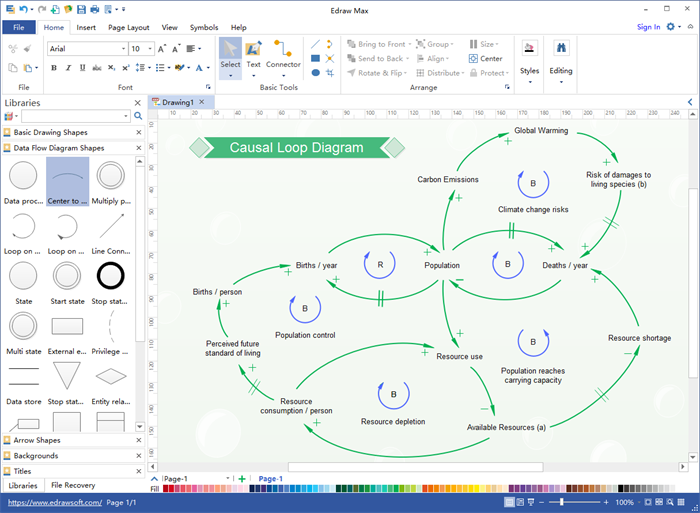Click the Editing binoculars icon
Viewport: 700px width, 513px height.
tap(561, 50)
